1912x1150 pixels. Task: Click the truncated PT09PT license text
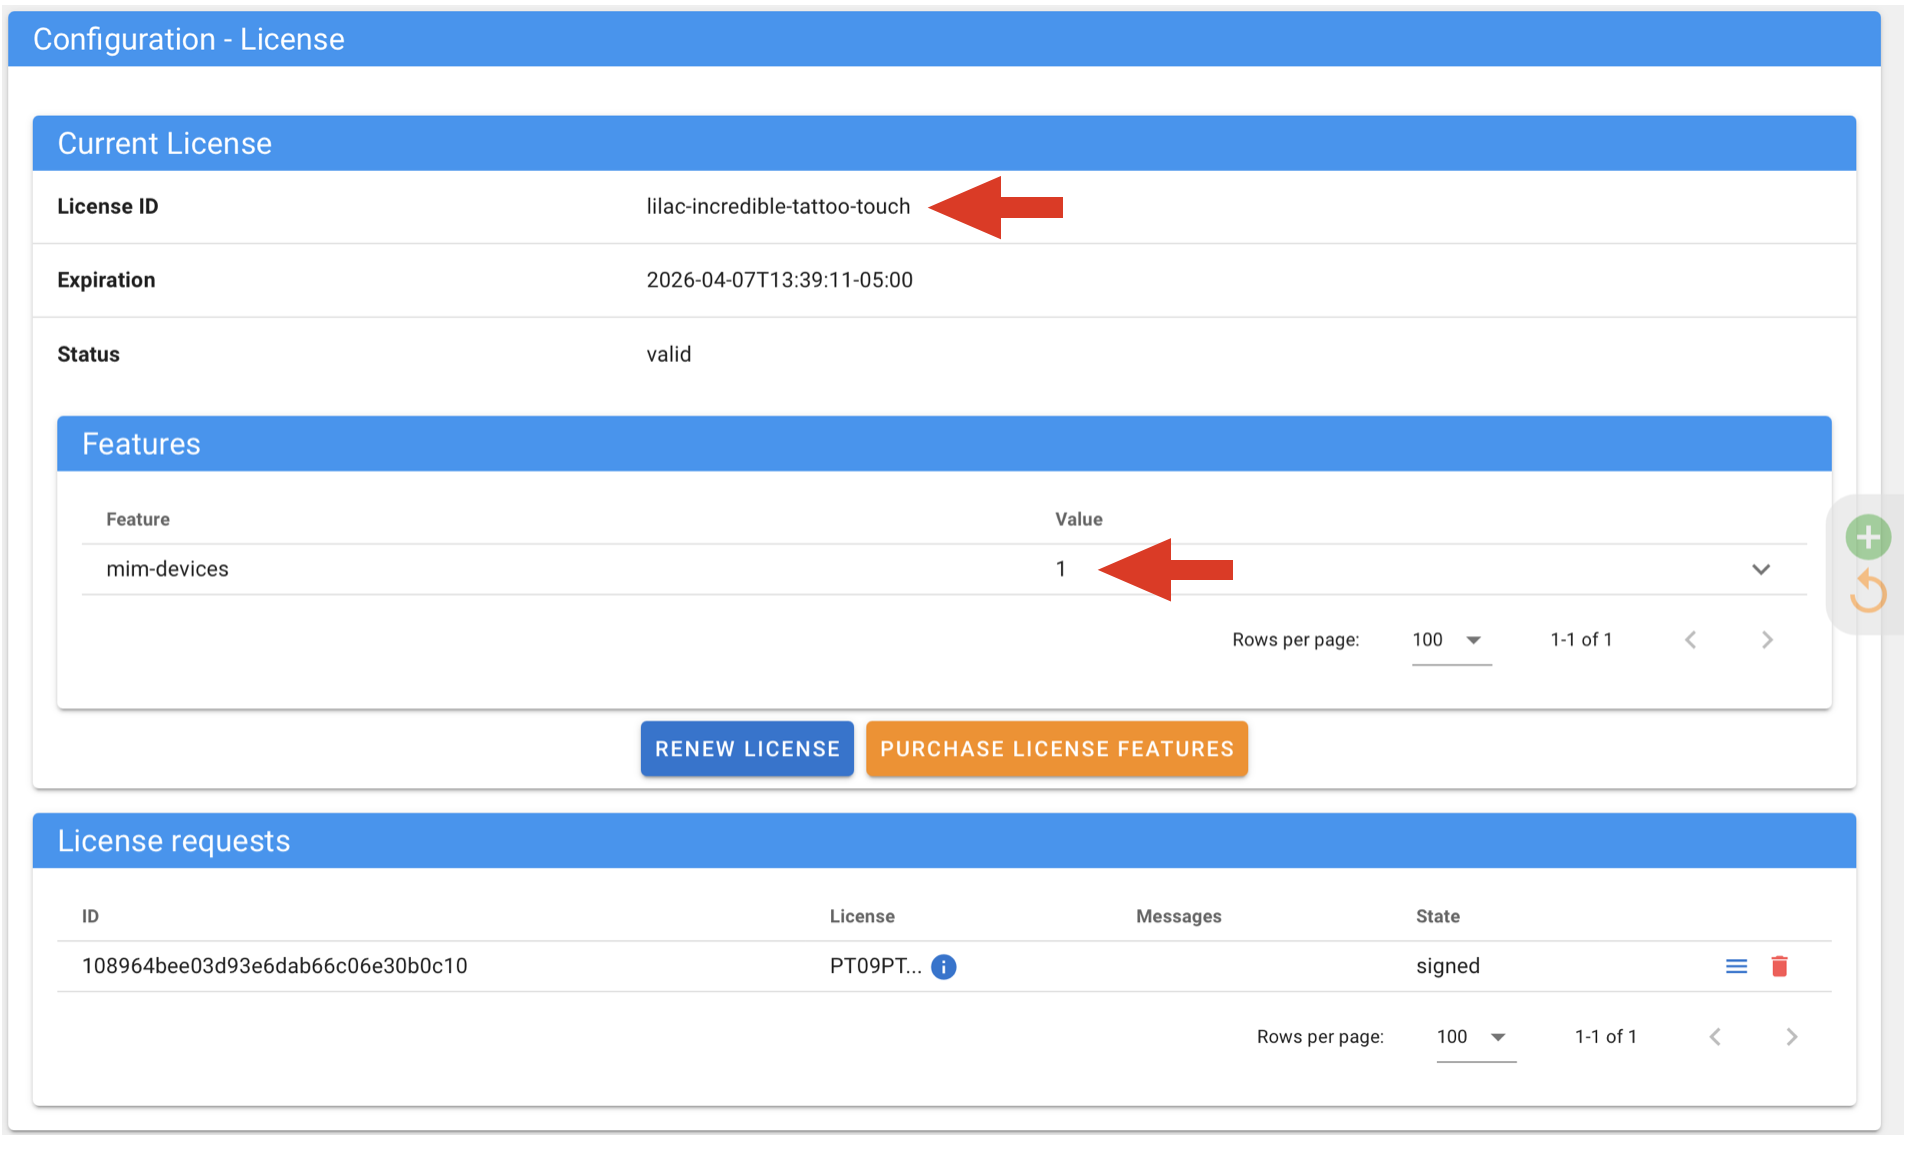[x=876, y=966]
